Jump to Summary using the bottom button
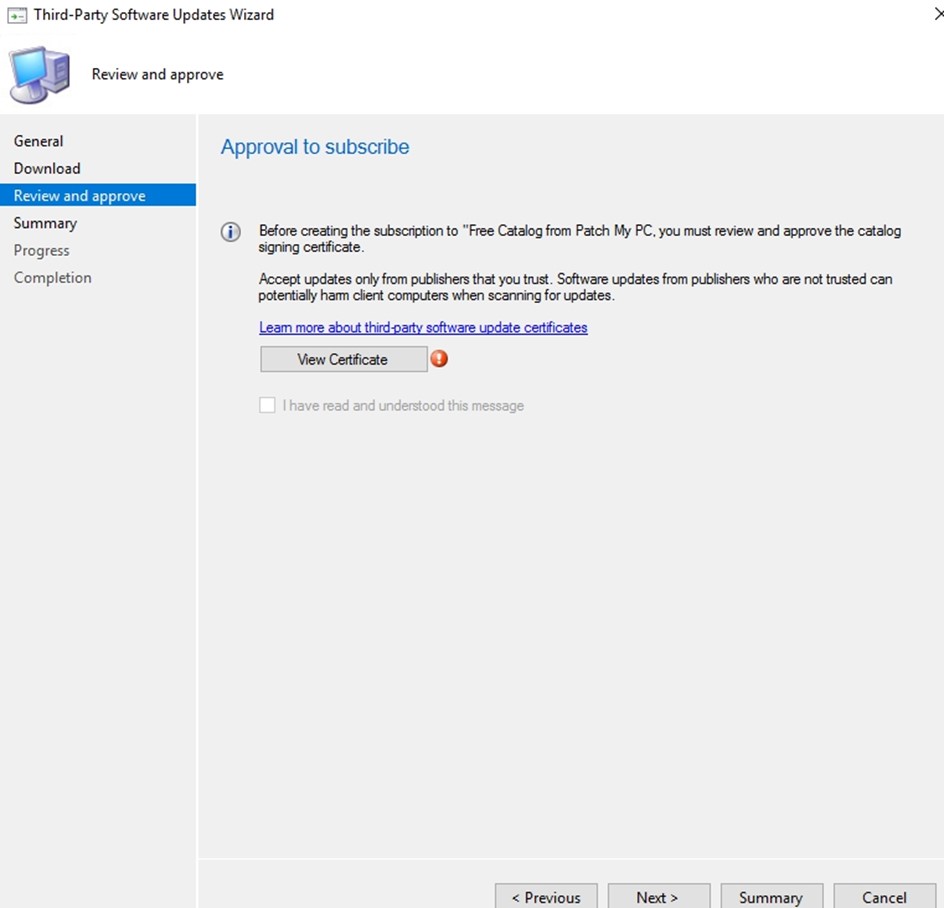This screenshot has width=944, height=908. [x=772, y=896]
